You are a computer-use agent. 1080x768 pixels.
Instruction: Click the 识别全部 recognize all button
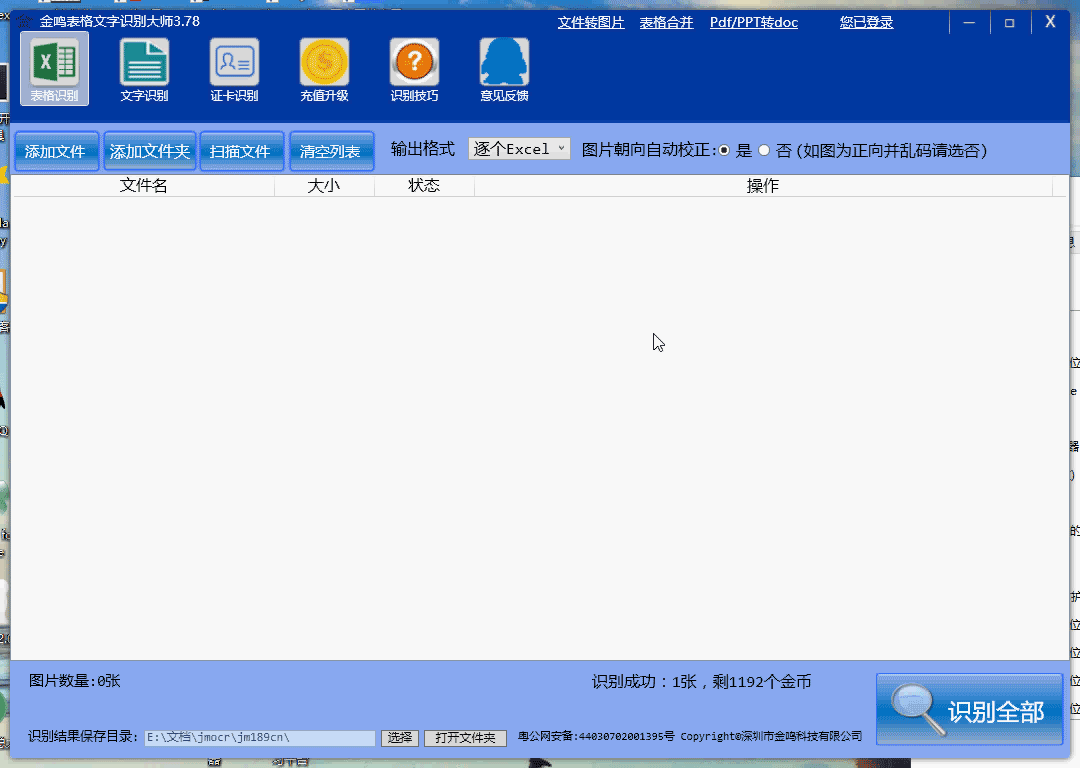(x=970, y=709)
